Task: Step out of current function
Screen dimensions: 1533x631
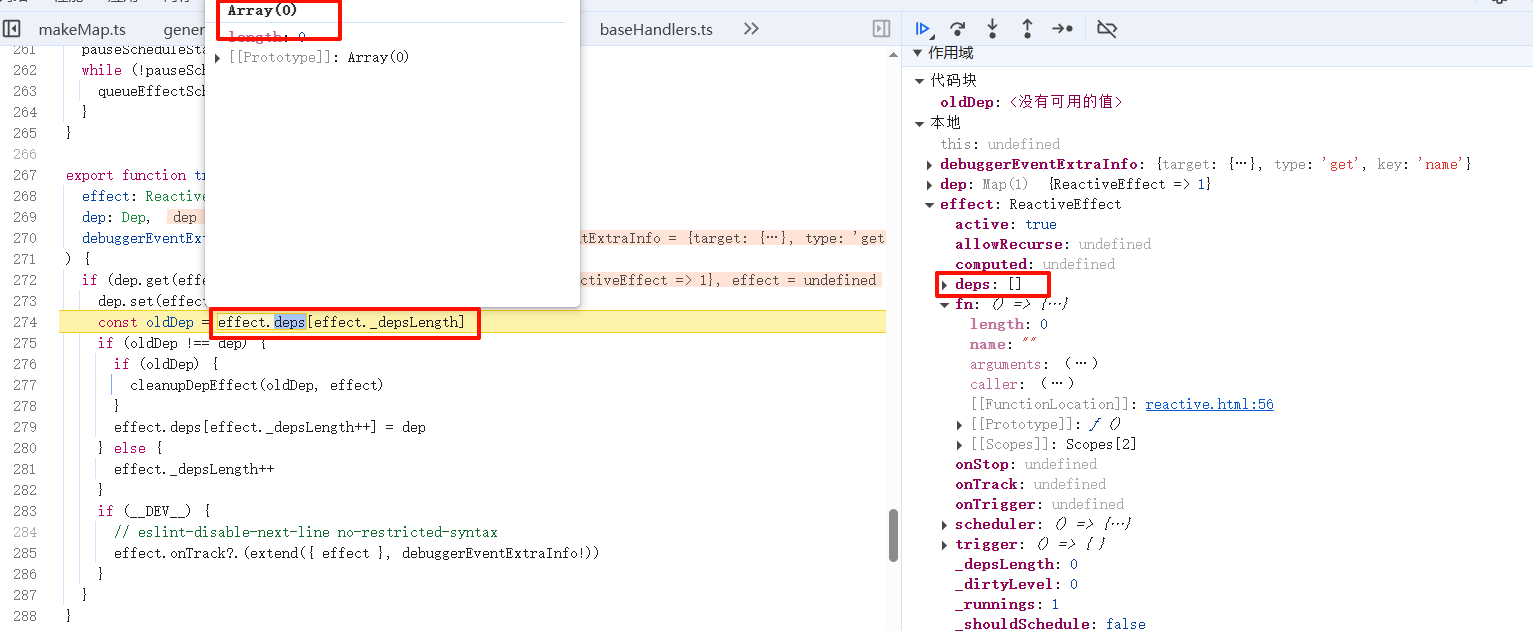Action: coord(1027,29)
